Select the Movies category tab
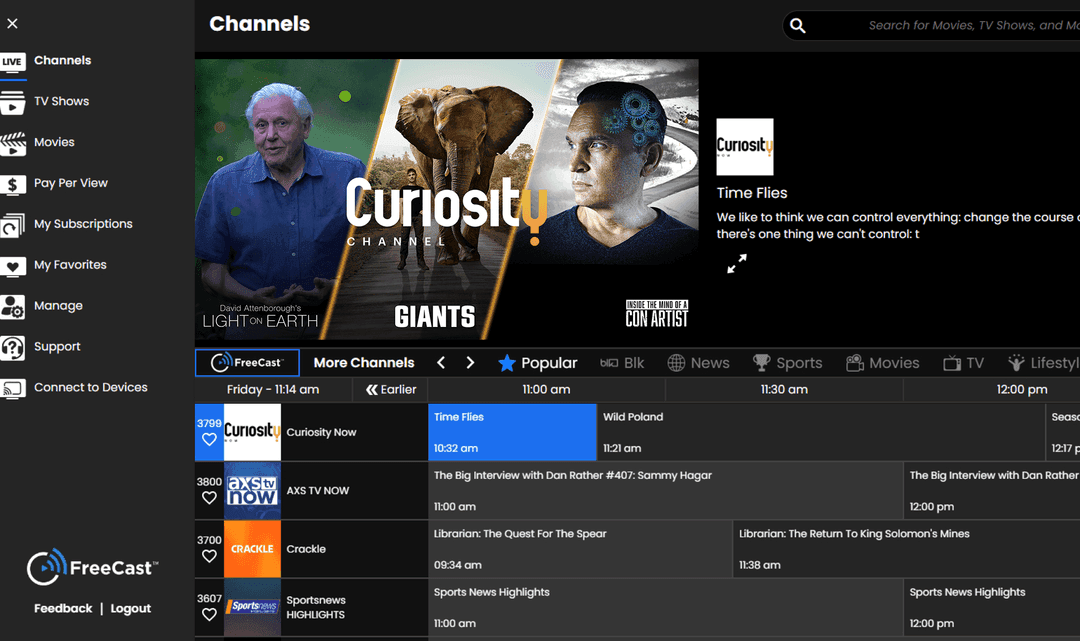 [x=882, y=363]
